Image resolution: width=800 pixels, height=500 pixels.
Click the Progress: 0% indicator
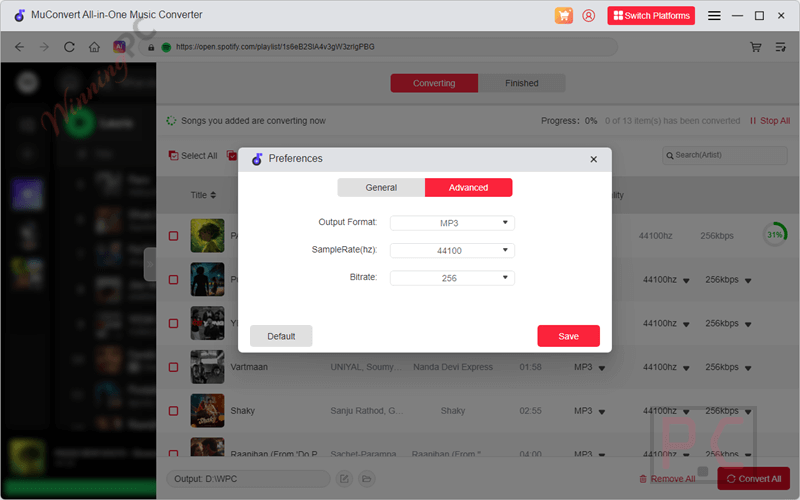[x=569, y=121]
